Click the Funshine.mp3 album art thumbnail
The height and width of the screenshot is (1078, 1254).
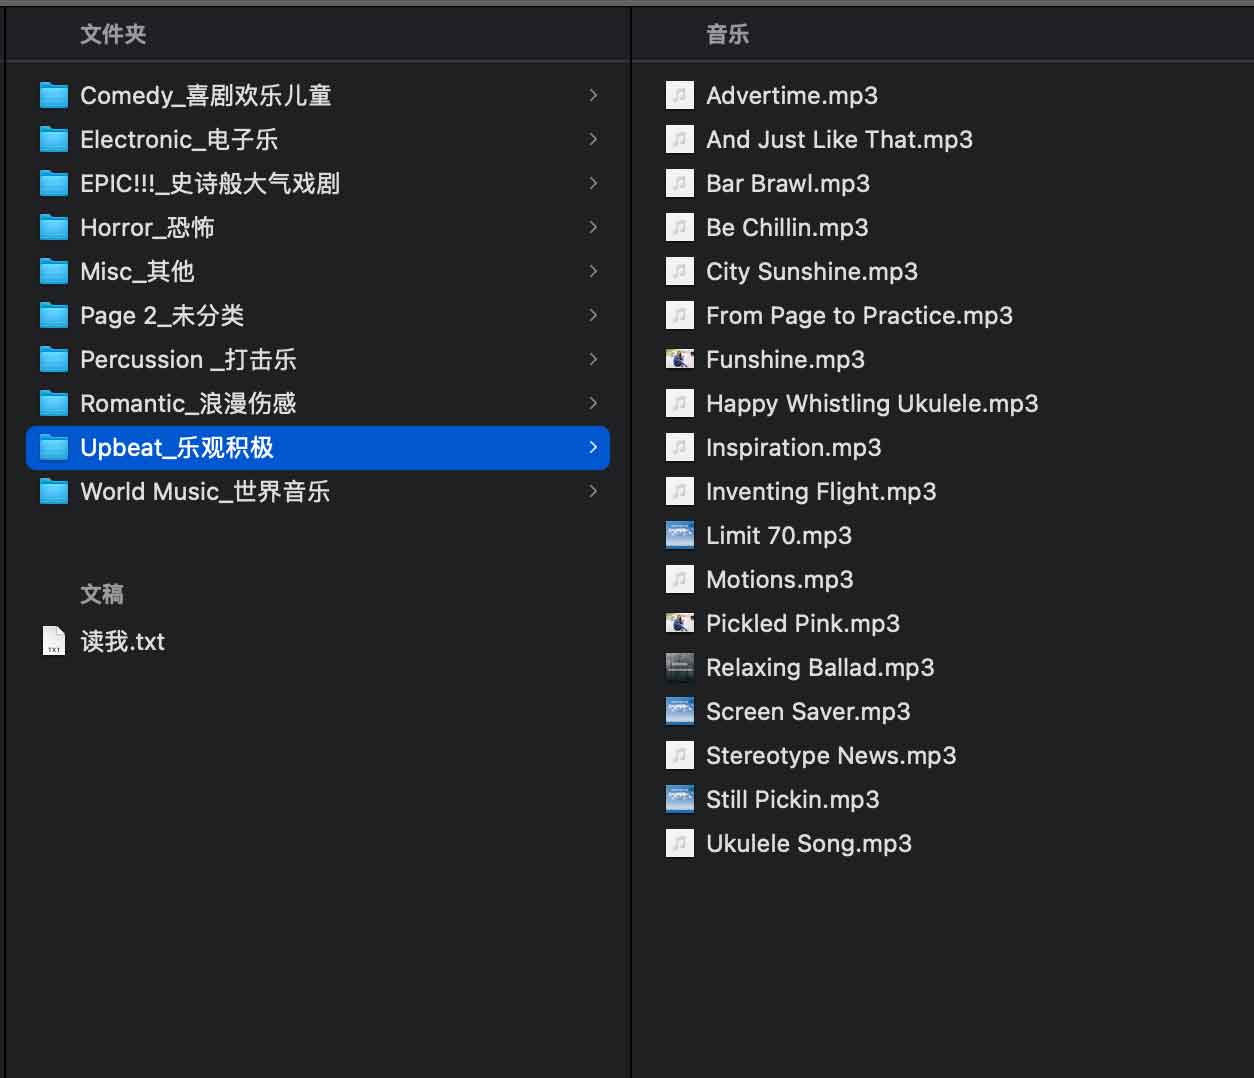pyautogui.click(x=680, y=359)
